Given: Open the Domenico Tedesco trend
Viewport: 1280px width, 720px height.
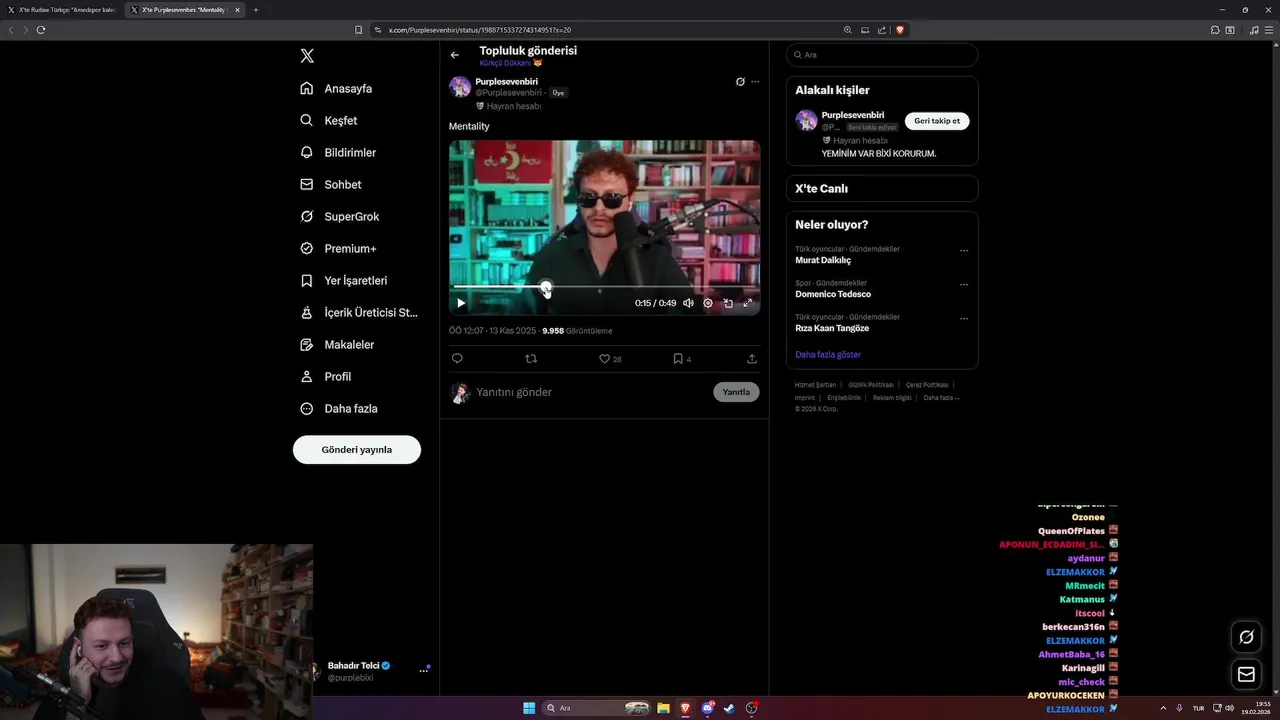Looking at the screenshot, I should (833, 294).
